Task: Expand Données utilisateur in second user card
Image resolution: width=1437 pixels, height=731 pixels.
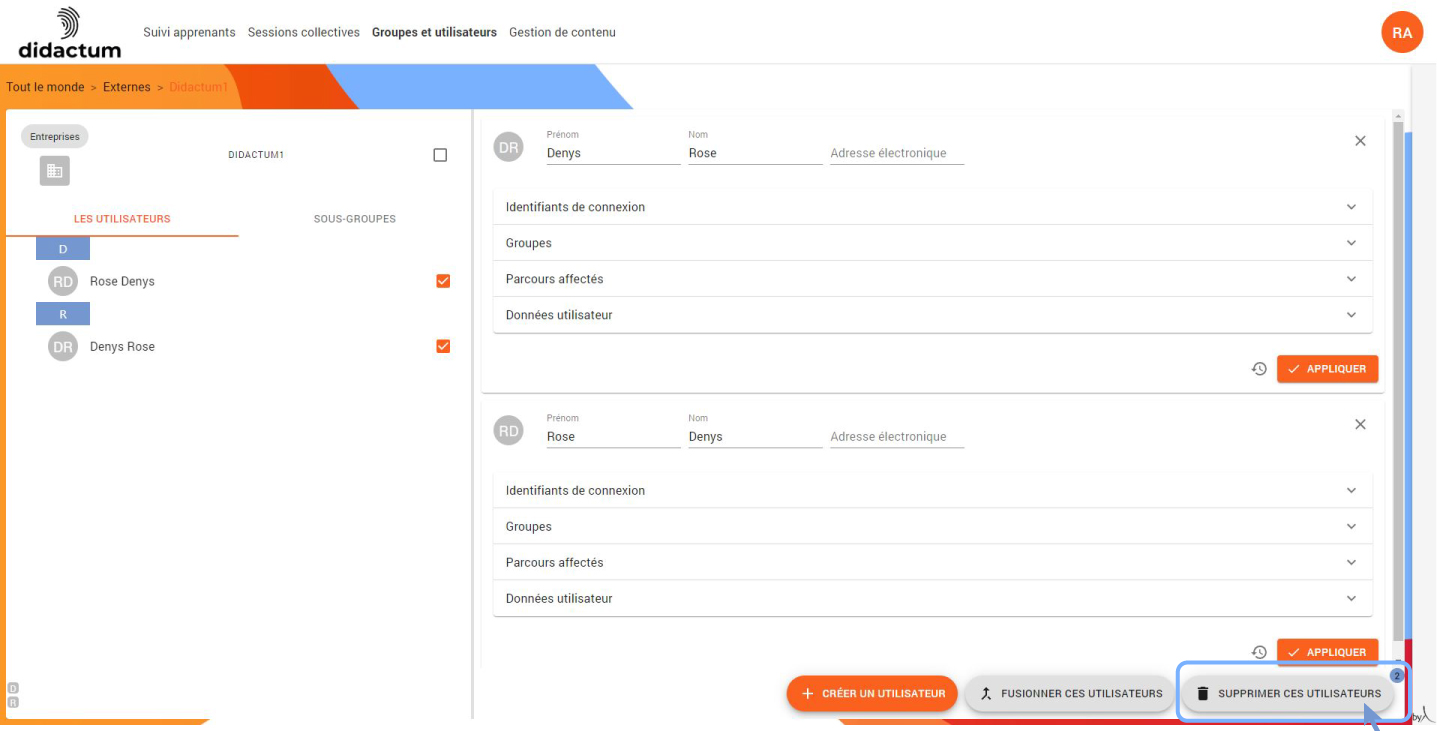Action: coord(932,599)
